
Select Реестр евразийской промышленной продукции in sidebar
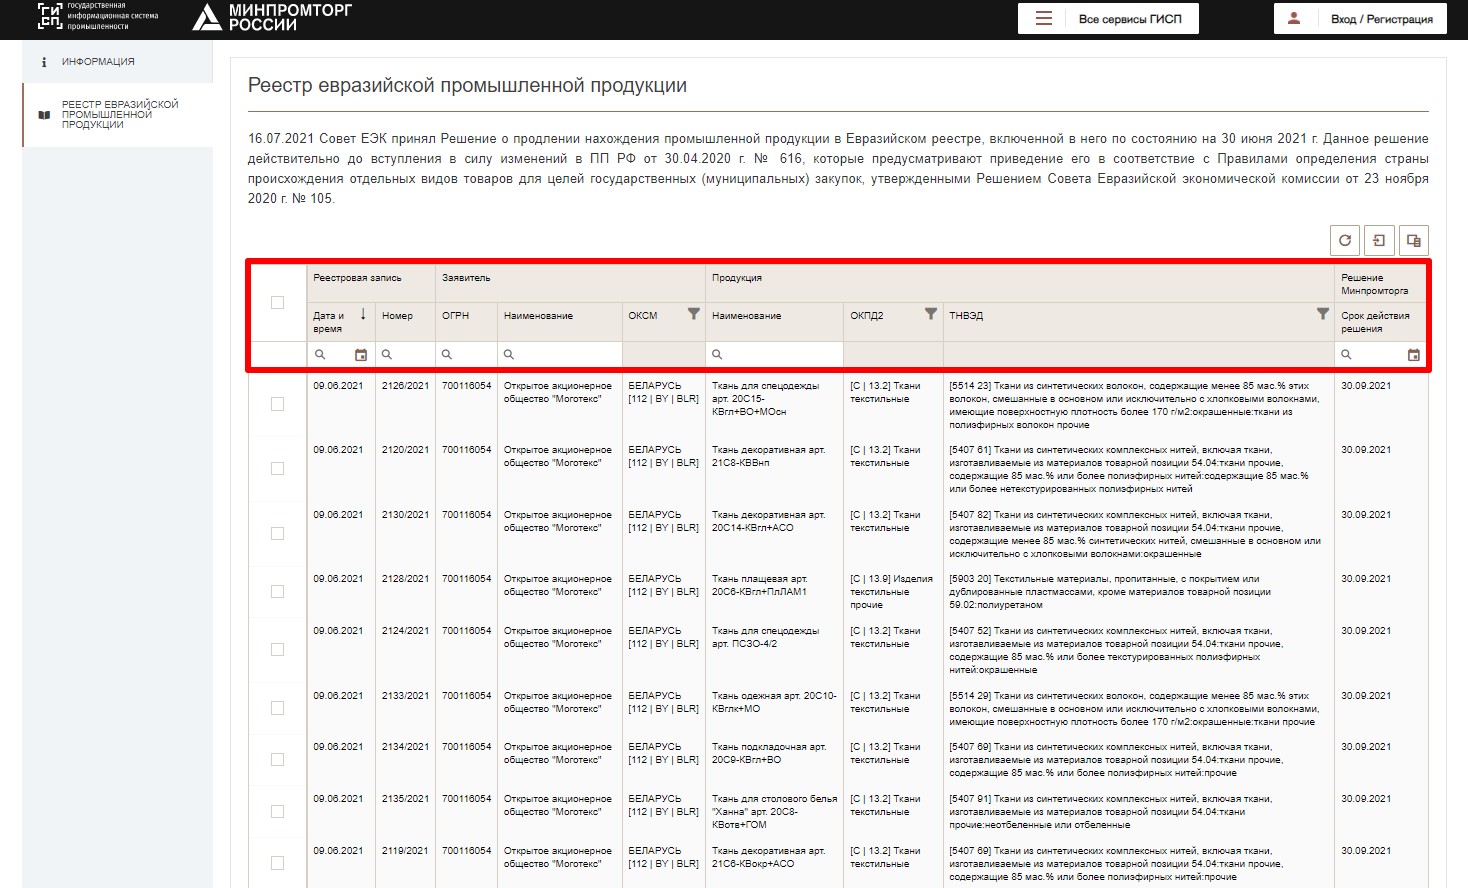119,114
